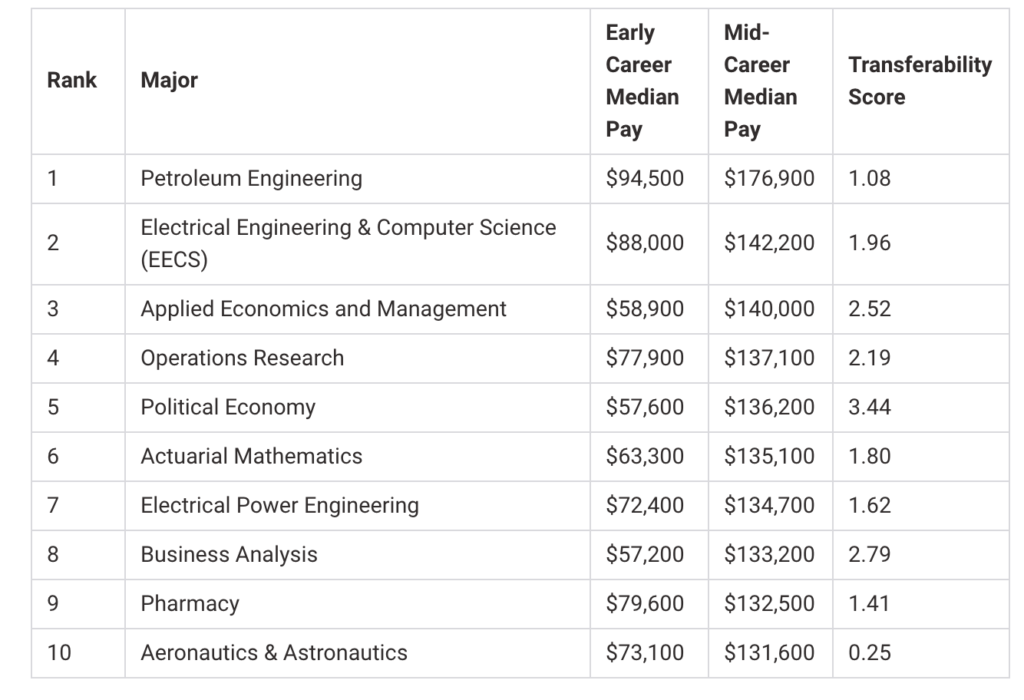The height and width of the screenshot is (700, 1024).
Task: Click the Major column header
Action: tap(169, 80)
